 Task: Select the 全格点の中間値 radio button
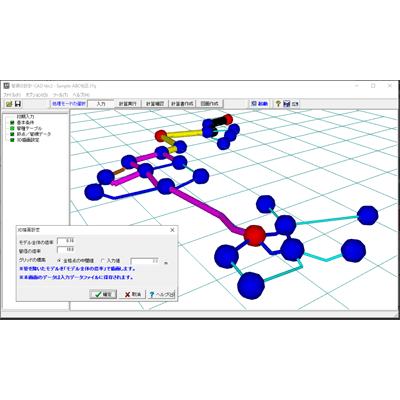[60, 260]
